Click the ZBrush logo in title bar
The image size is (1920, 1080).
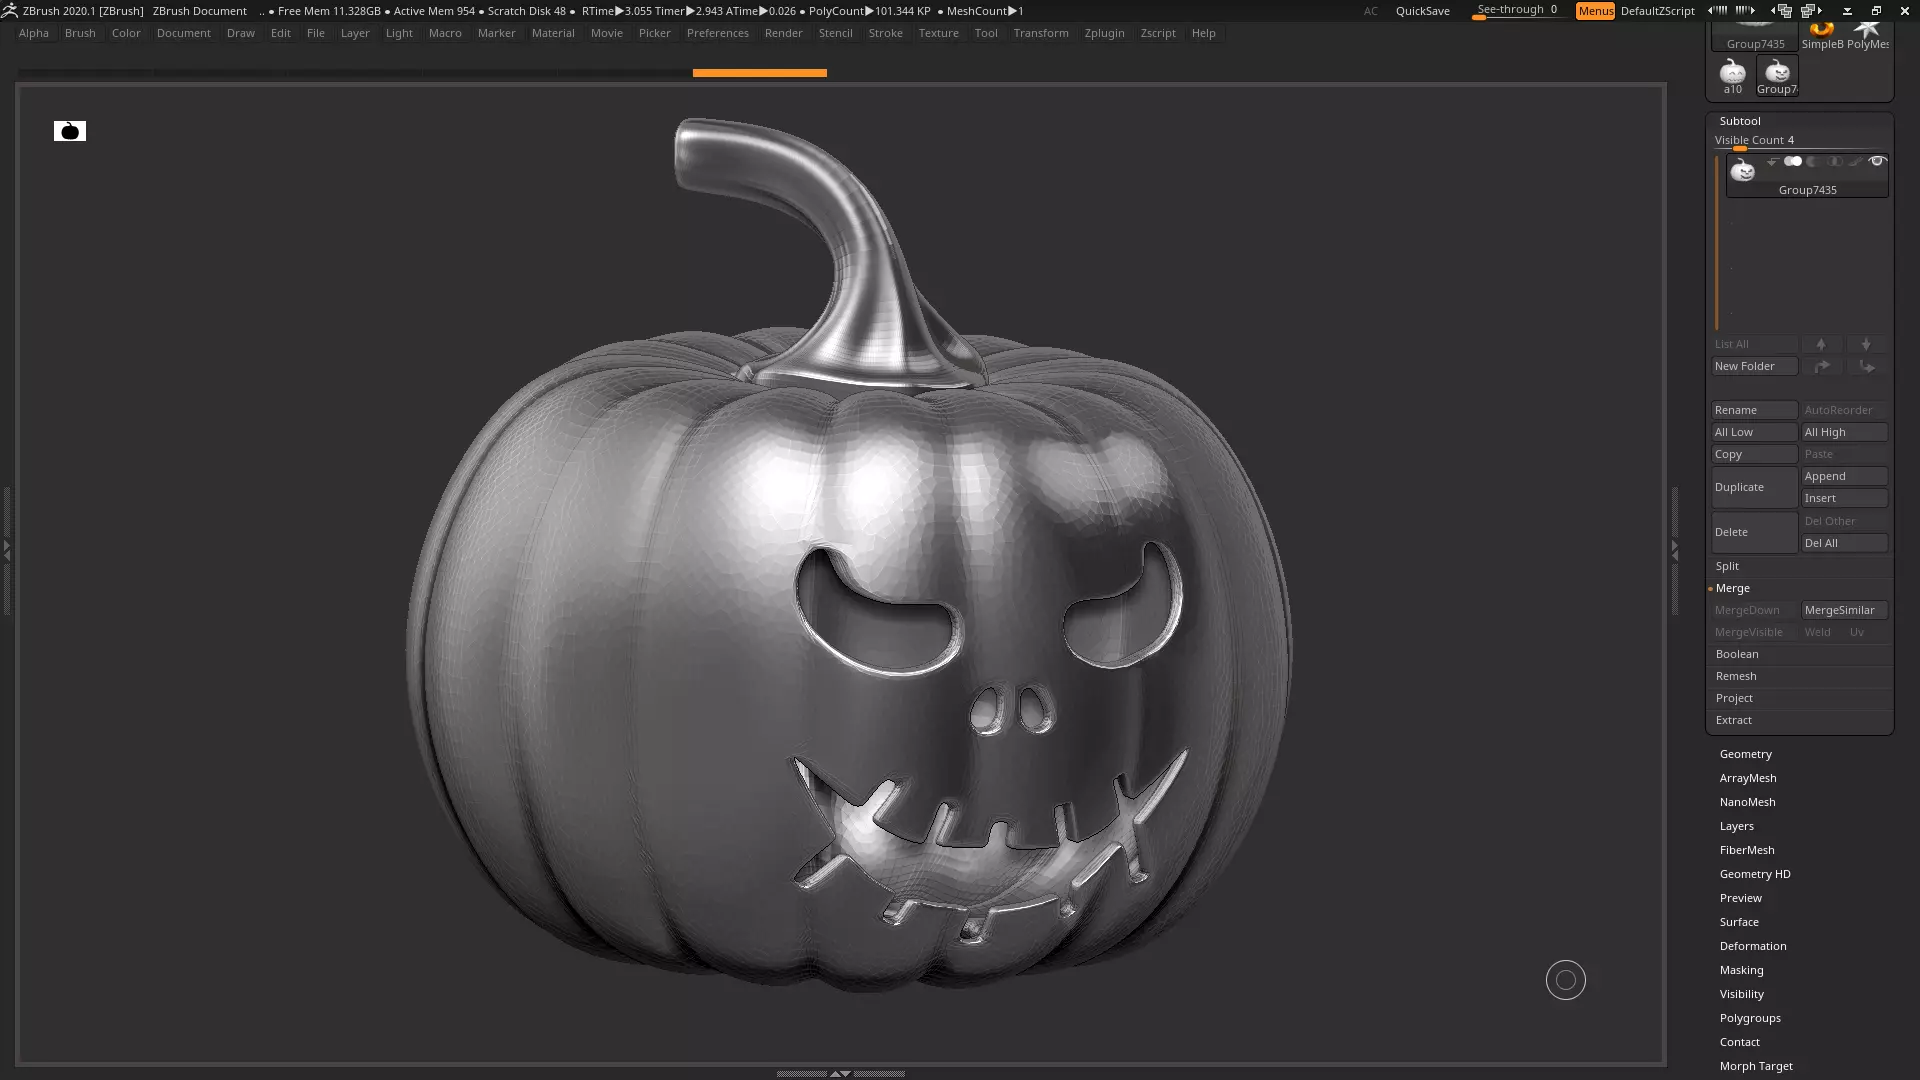[9, 10]
